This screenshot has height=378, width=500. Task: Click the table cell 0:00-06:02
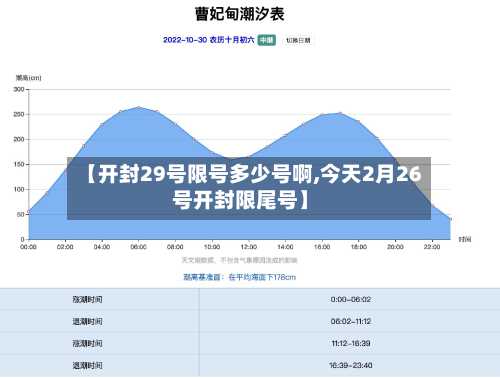[351, 299]
